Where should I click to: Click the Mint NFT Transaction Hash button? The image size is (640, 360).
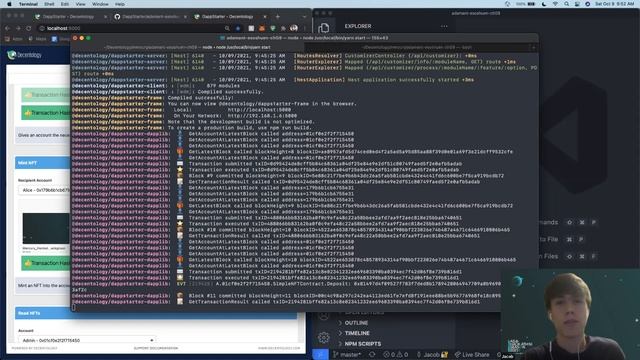click(x=46, y=263)
